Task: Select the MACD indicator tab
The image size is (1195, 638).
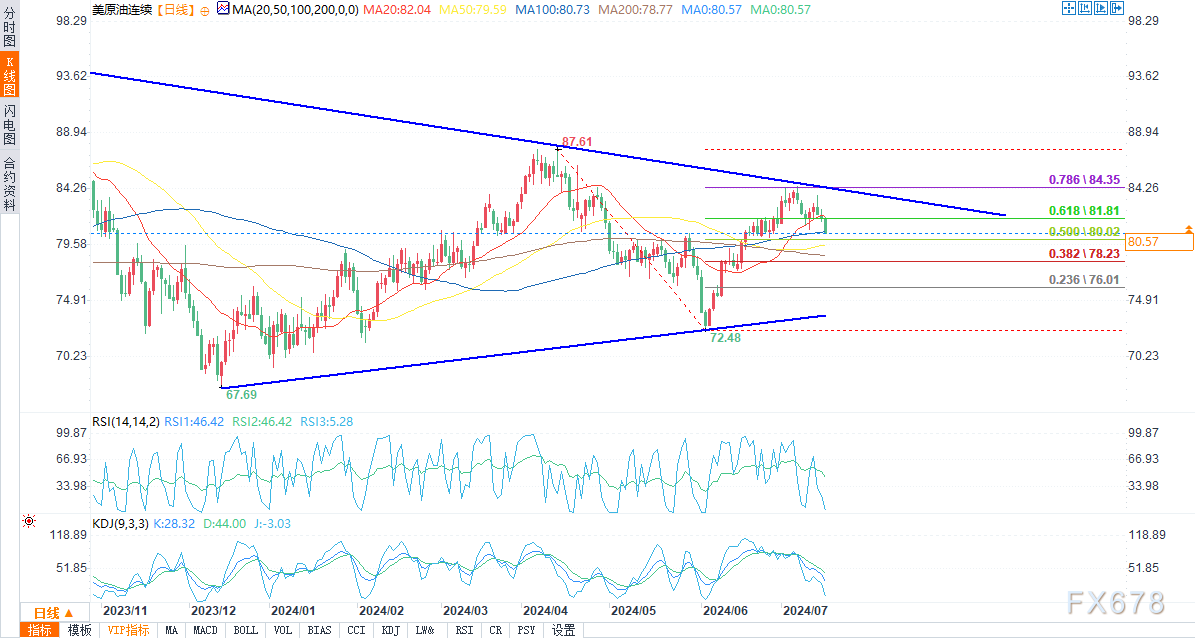Action: 206,630
